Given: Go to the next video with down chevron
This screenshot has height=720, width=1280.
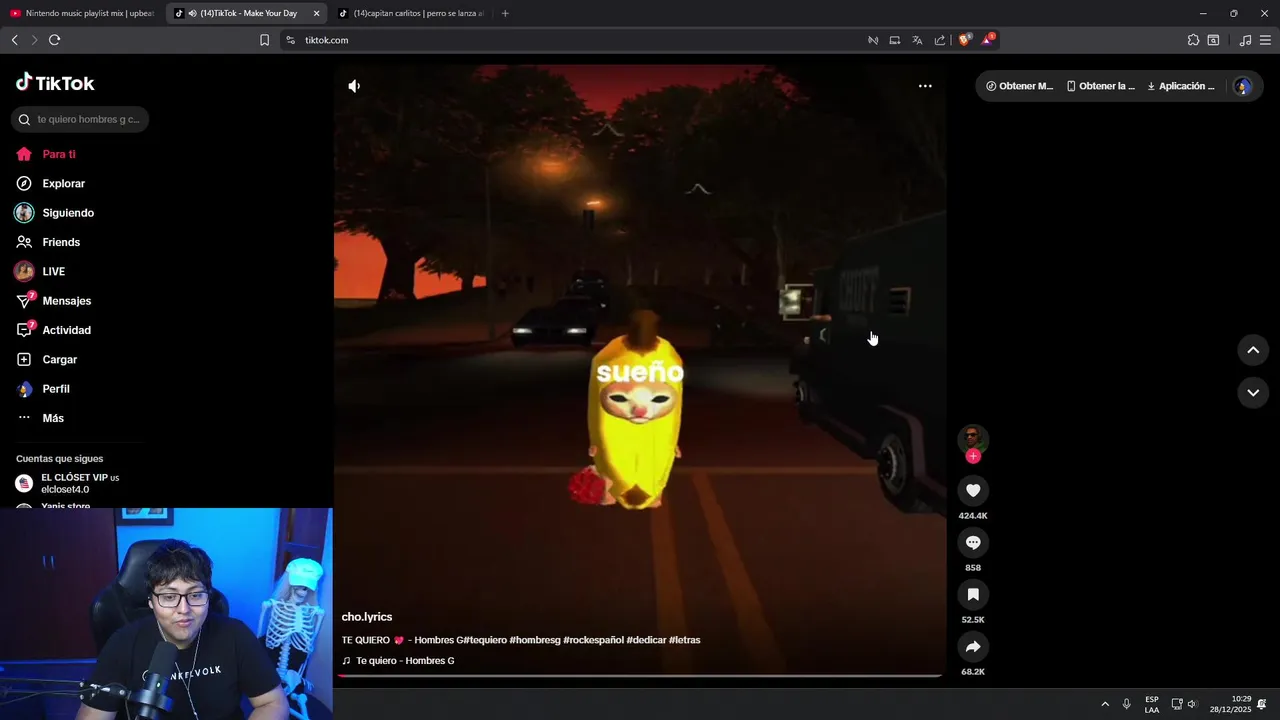Looking at the screenshot, I should coord(1253,393).
